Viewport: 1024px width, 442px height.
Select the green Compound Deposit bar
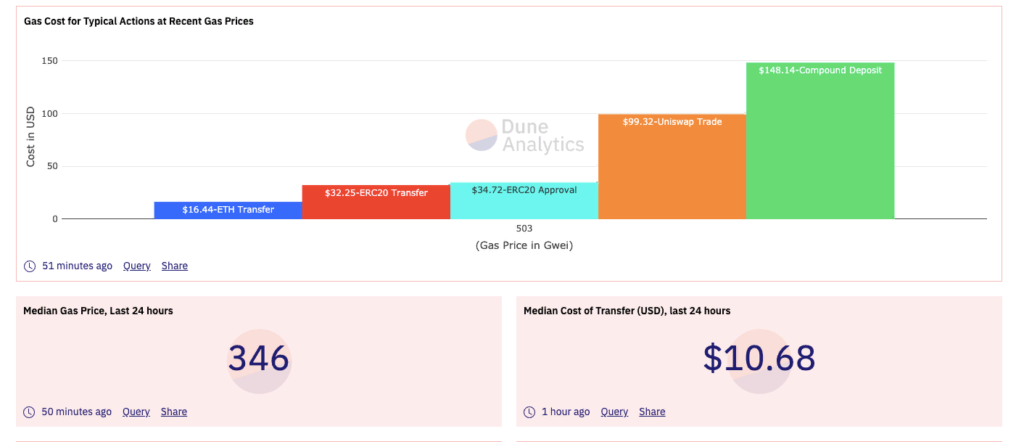[820, 140]
